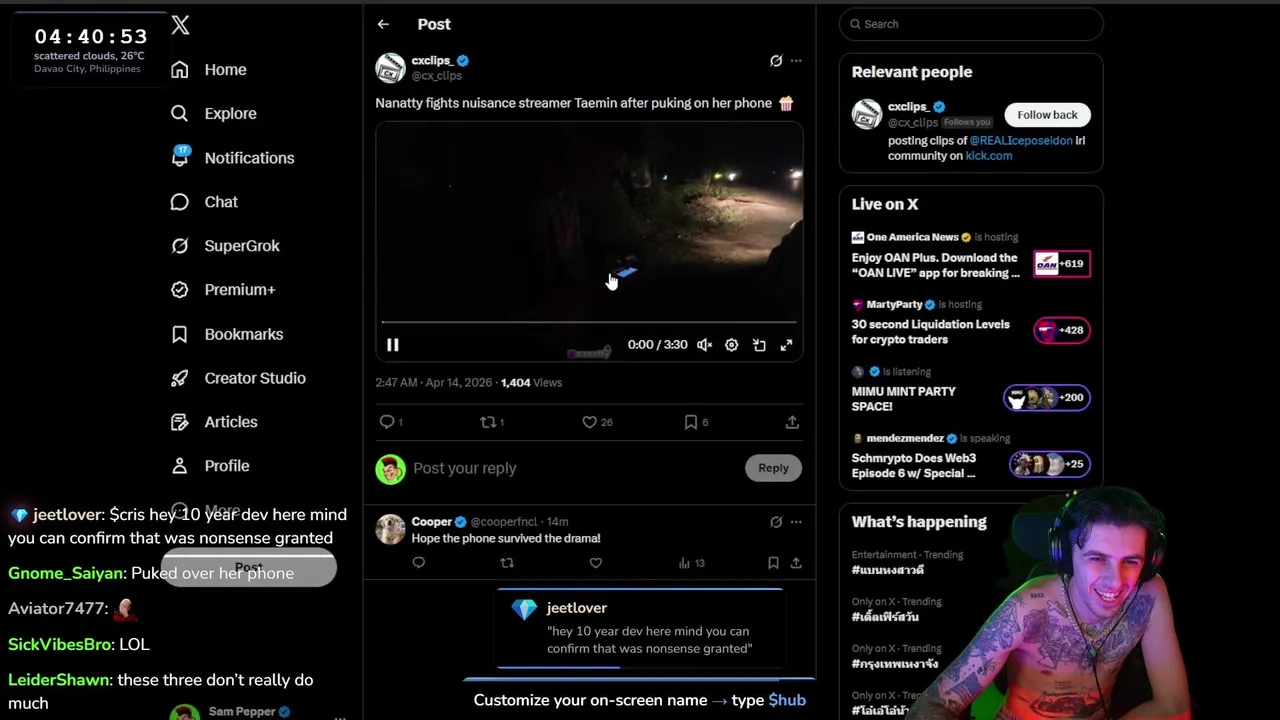Share Cooper's comment
1280x720 pixels.
point(796,563)
